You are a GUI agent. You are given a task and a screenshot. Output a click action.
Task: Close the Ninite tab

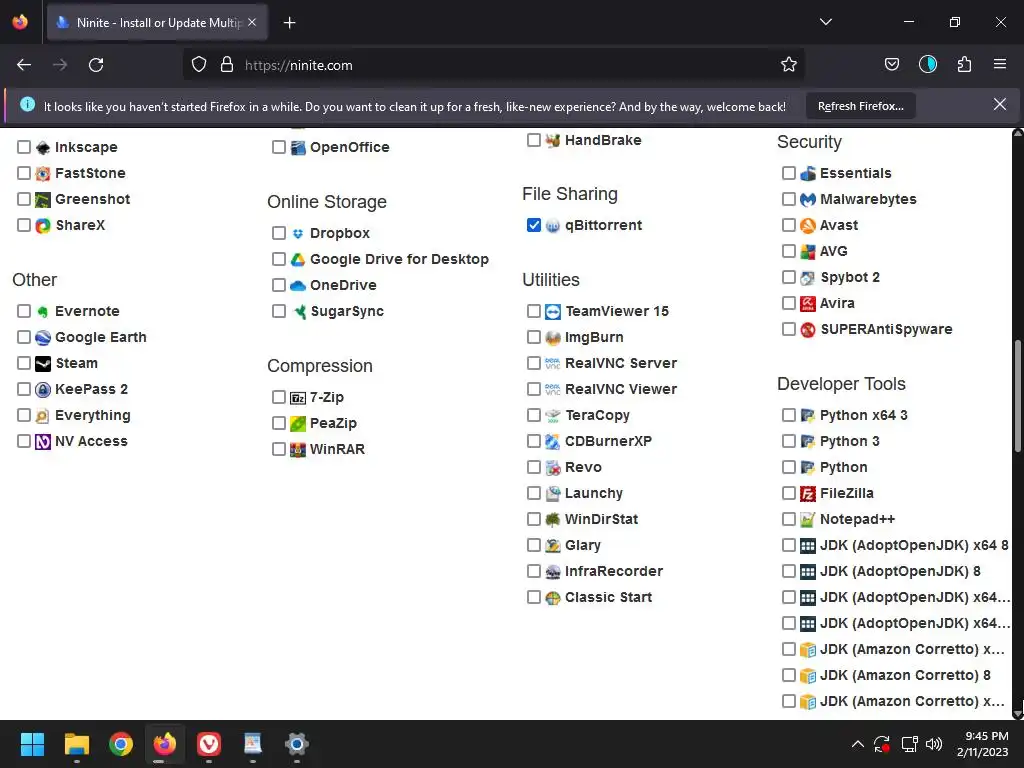[252, 23]
